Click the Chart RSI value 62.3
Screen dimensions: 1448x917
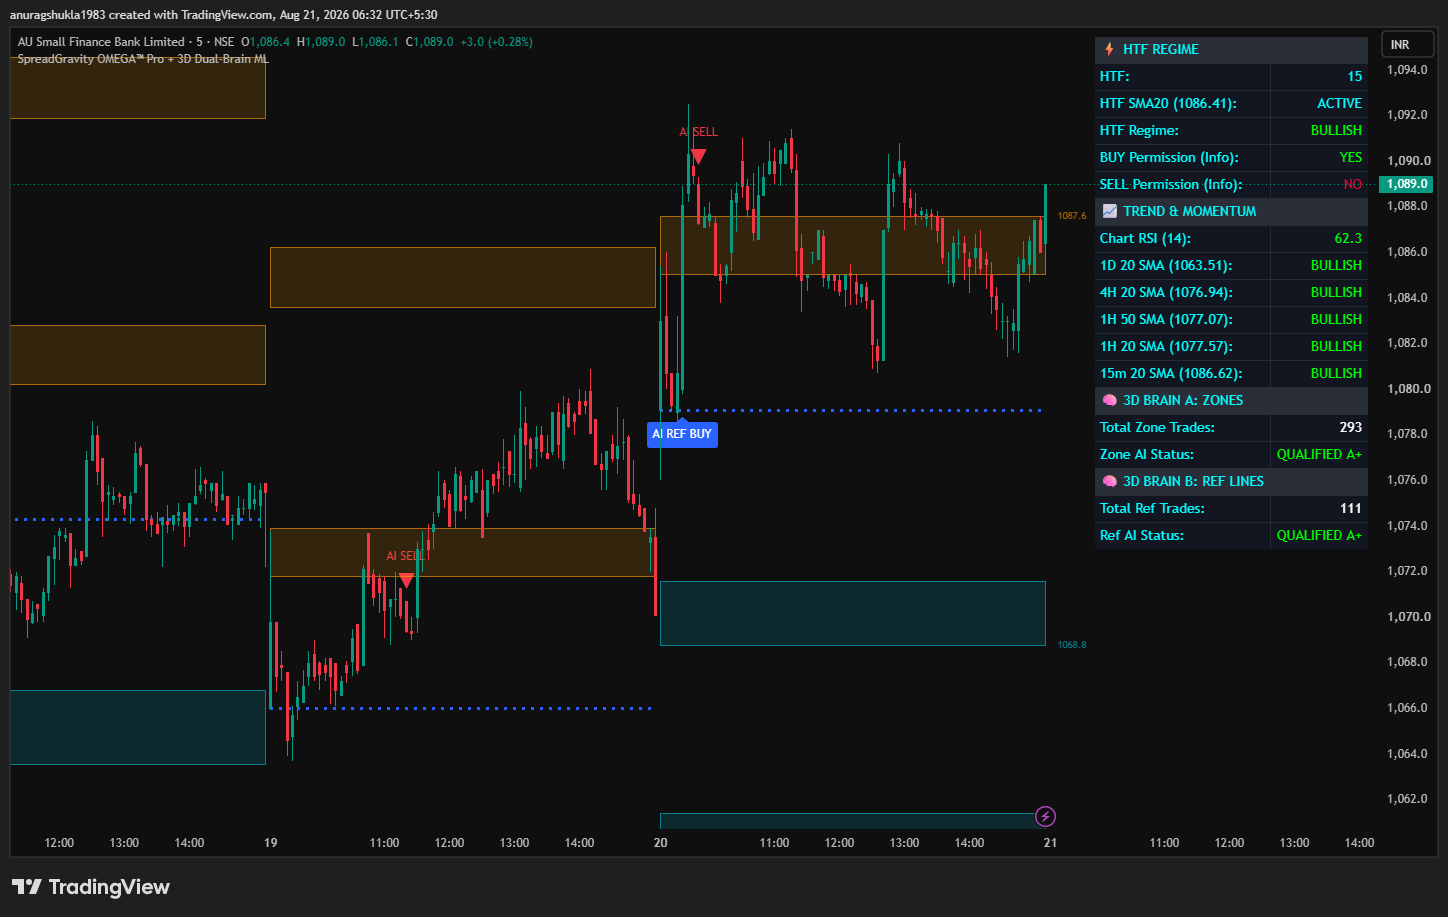1348,238
